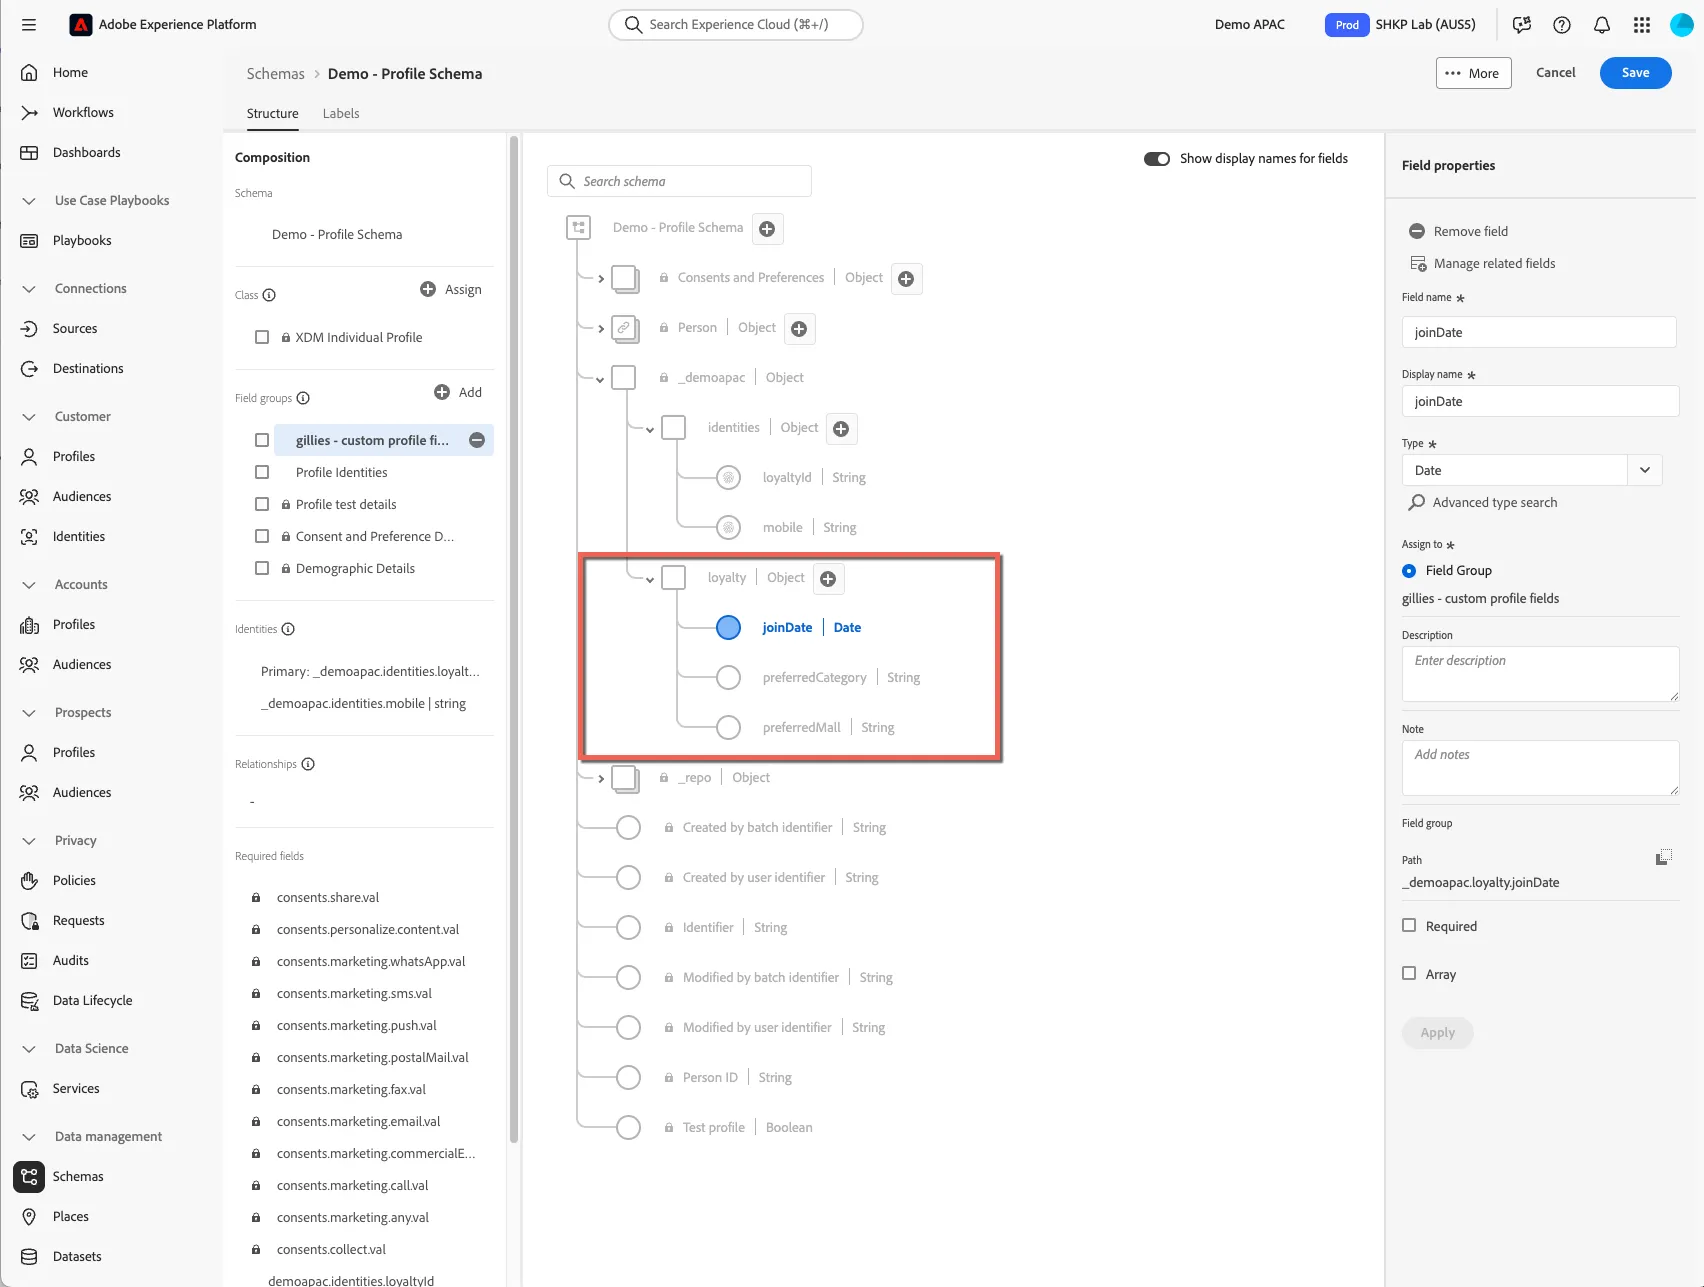Collapse the loyalty object node
This screenshot has width=1704, height=1287.
[650, 580]
